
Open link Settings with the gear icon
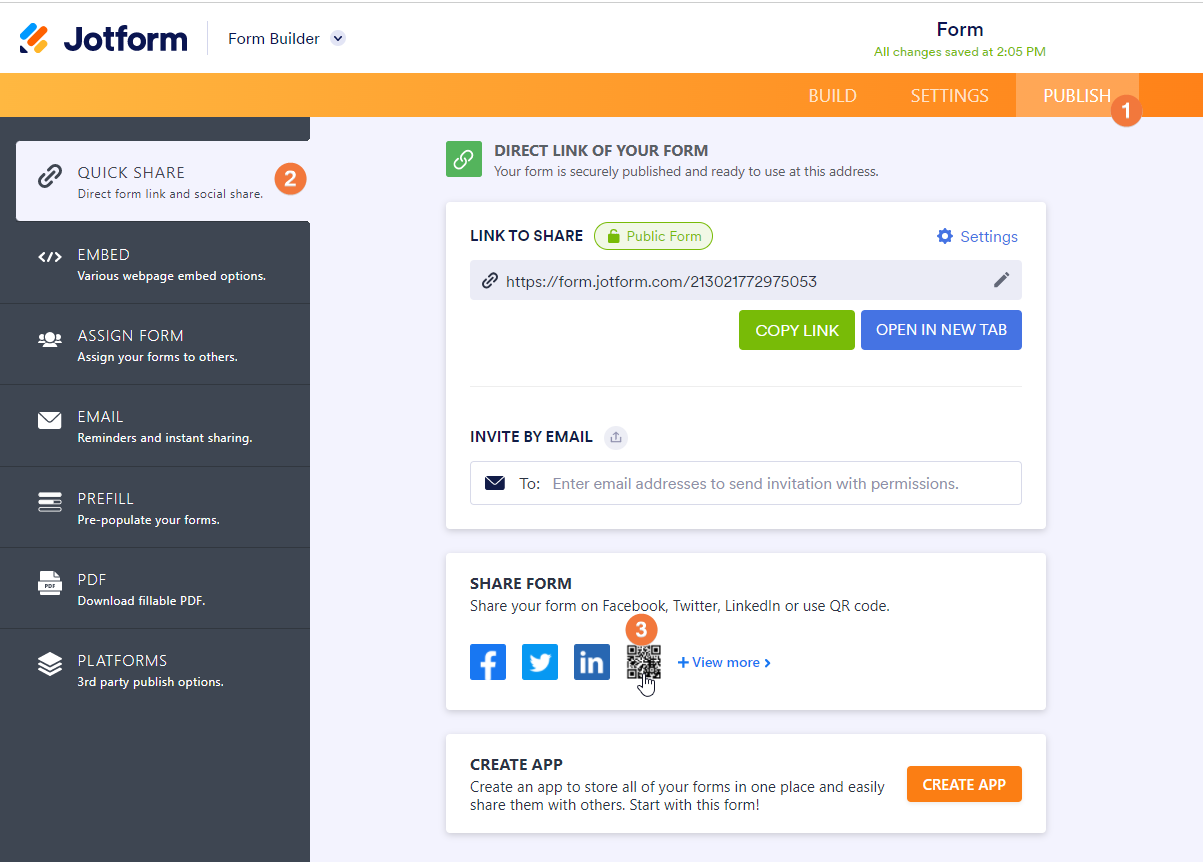coord(977,237)
